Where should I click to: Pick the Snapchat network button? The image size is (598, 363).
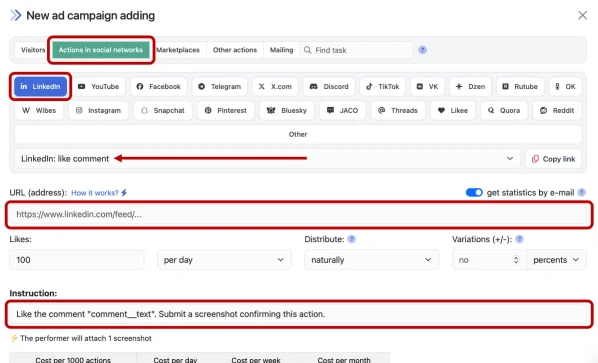tap(163, 111)
